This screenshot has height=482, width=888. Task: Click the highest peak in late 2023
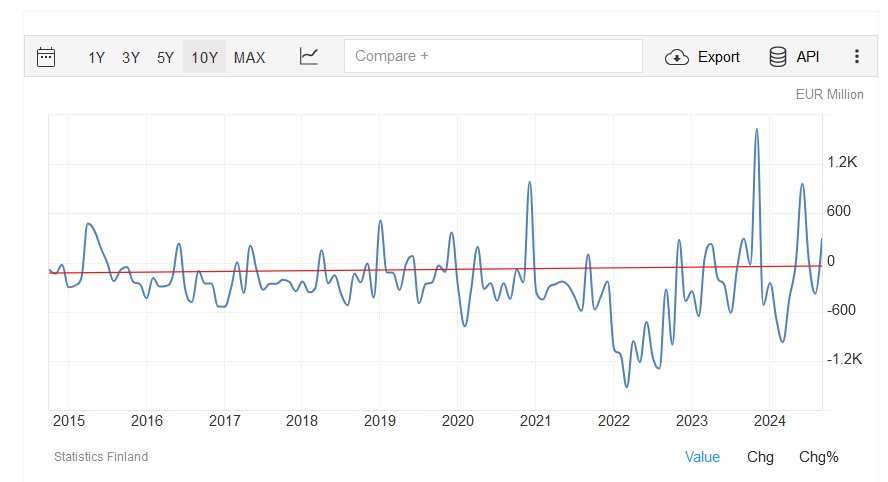756,129
